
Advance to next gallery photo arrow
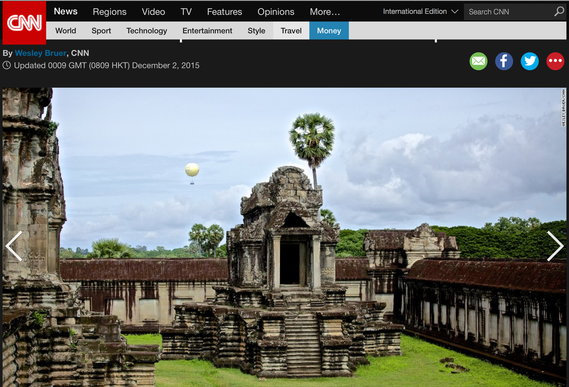coord(555,246)
